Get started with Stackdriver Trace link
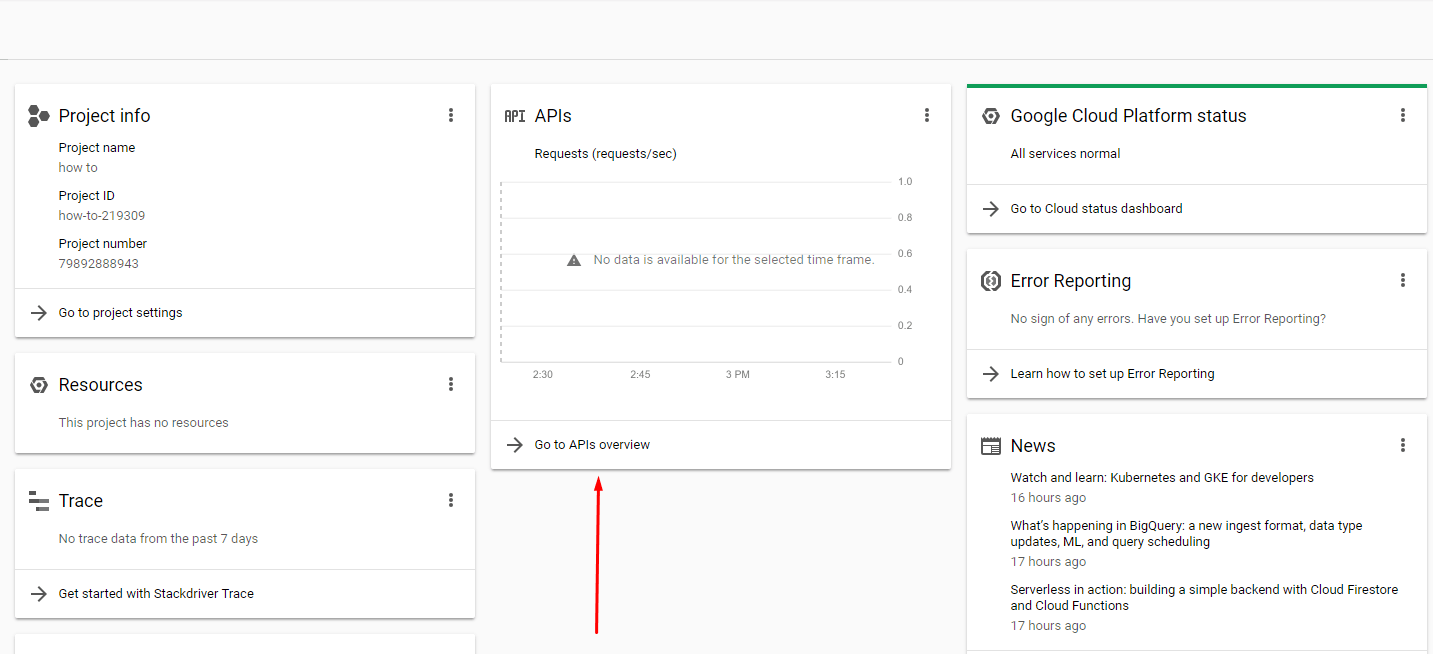Screen dimensions: 1433x654 [156, 594]
